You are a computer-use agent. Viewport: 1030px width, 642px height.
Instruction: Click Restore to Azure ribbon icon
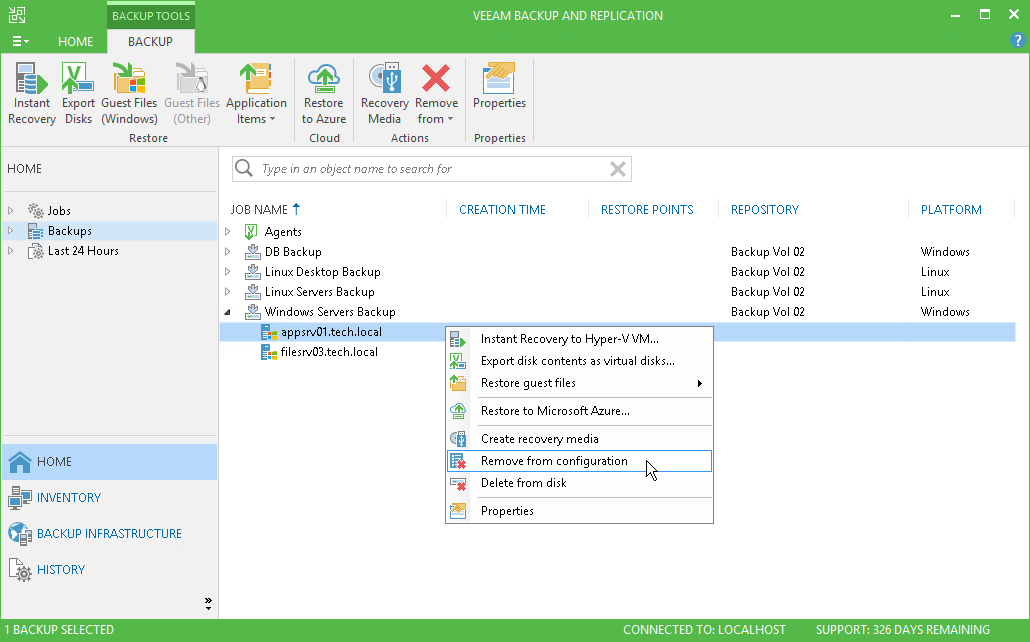point(324,93)
